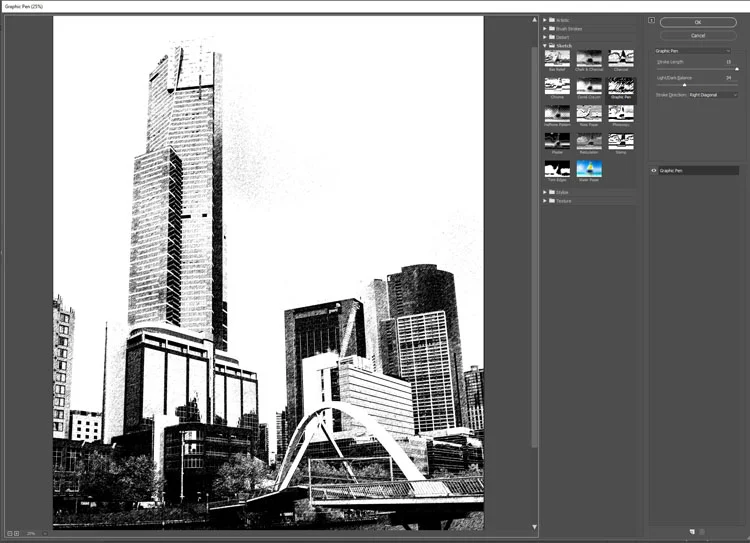Click the Stroke Length value field
Screen dimensions: 750x543
(728, 62)
